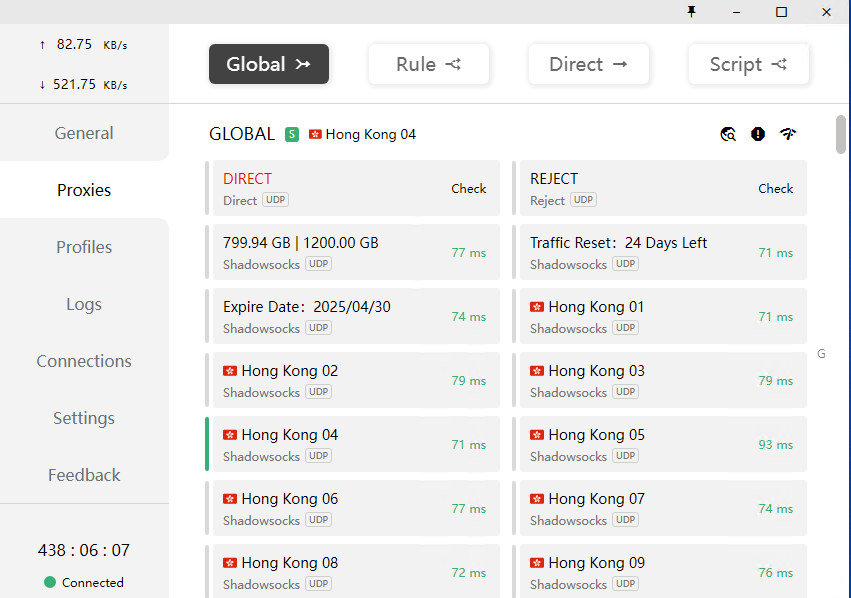Open the Profiles tab in sidebar
Image resolution: width=851 pixels, height=598 pixels.
[x=84, y=247]
